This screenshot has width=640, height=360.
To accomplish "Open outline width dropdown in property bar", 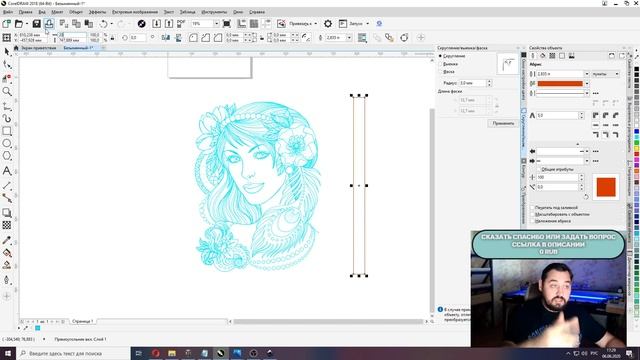I will [x=349, y=38].
